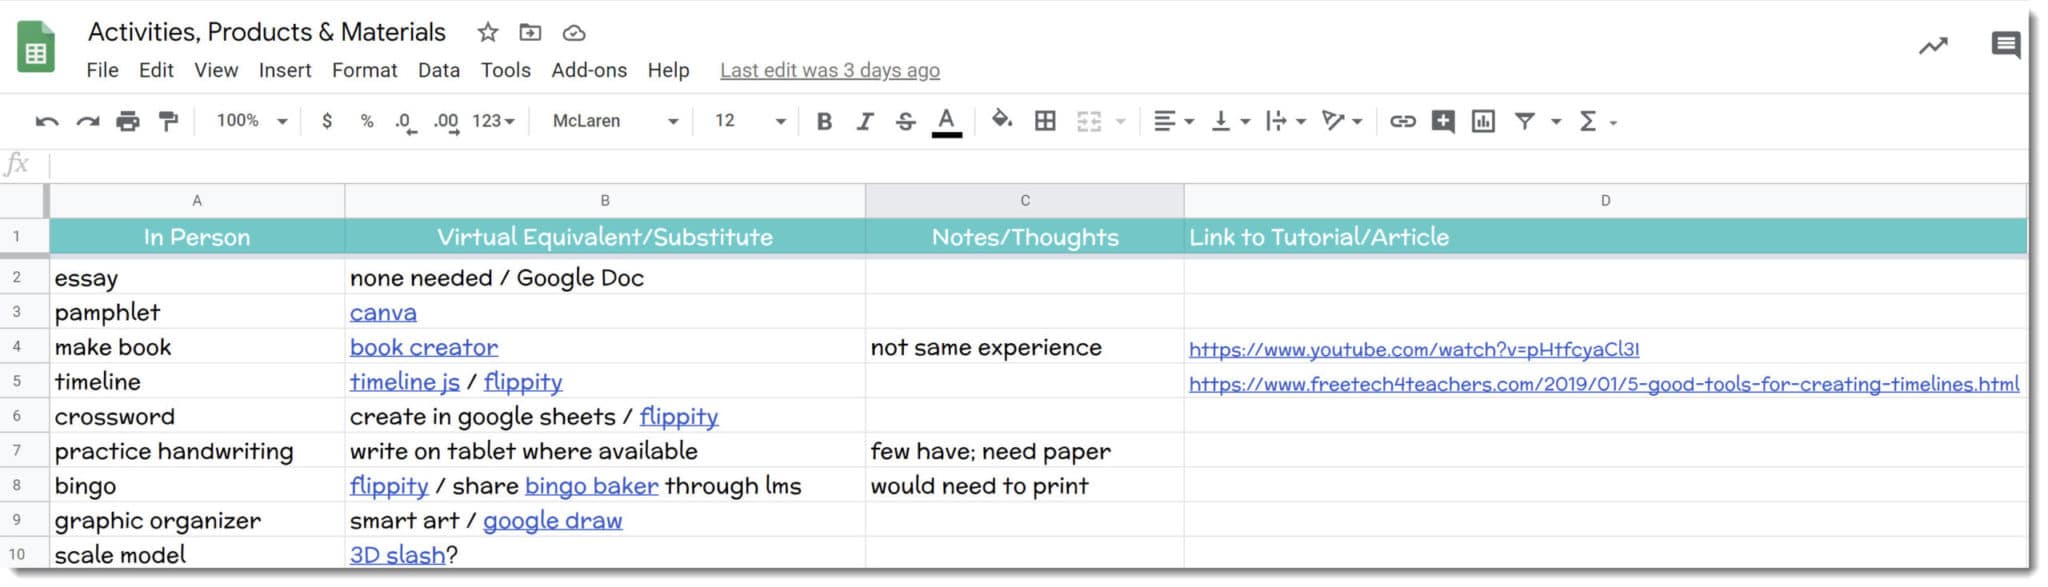Screen dimensions: 2048x587
Task: Format selection as percent
Action: point(367,121)
